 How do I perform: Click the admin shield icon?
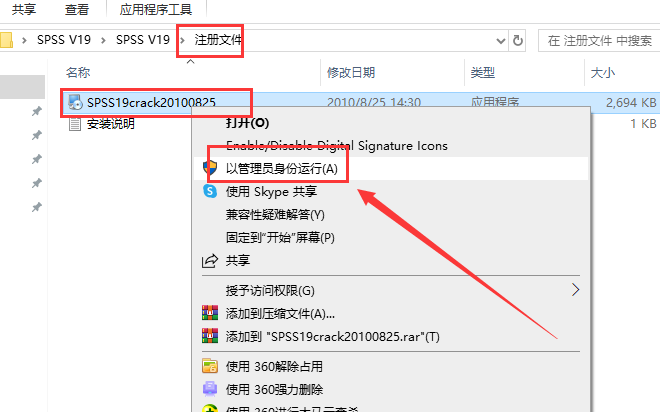210,168
